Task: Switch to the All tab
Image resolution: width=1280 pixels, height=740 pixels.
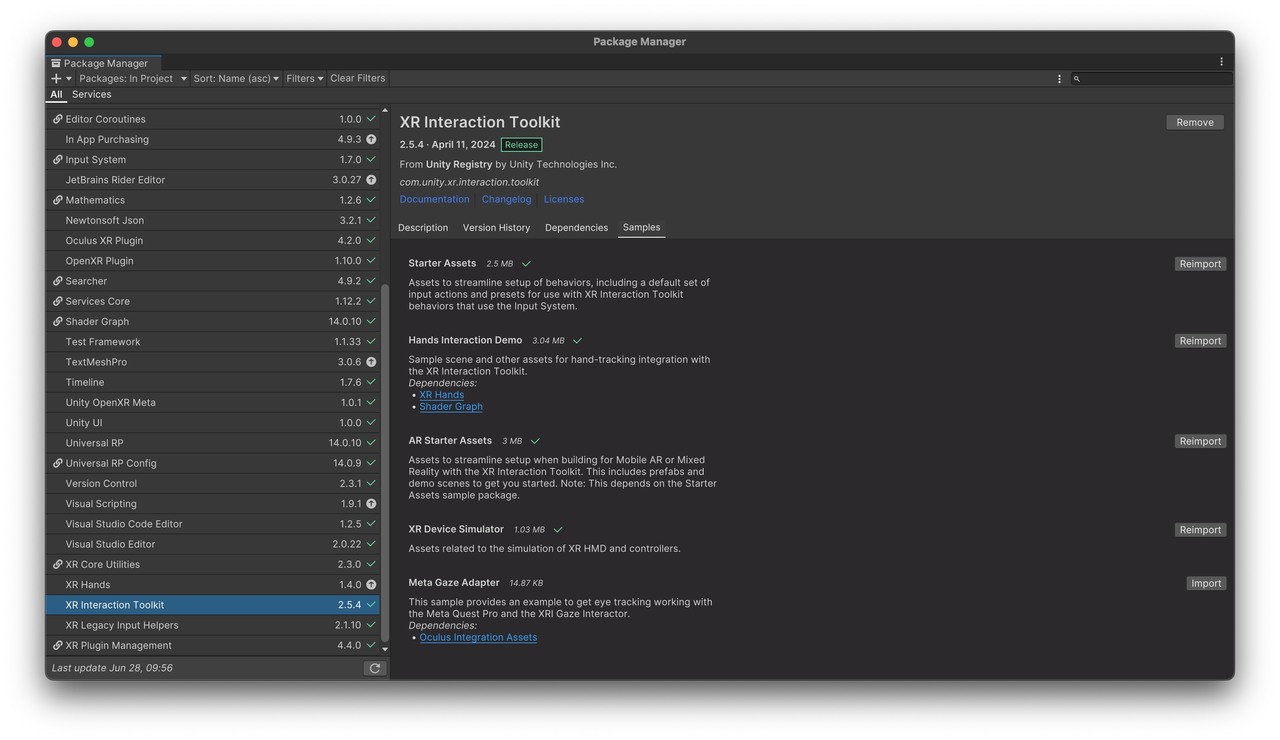Action: tap(56, 94)
